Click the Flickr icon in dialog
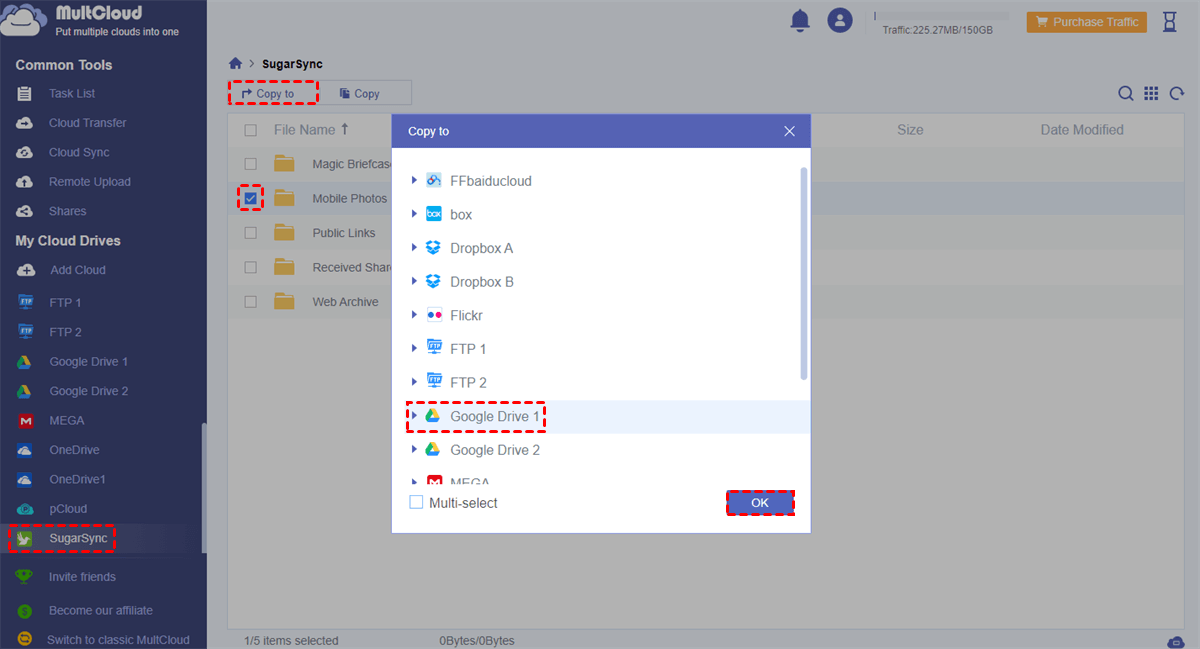Screen dimensions: 1200x649 [x=434, y=315]
